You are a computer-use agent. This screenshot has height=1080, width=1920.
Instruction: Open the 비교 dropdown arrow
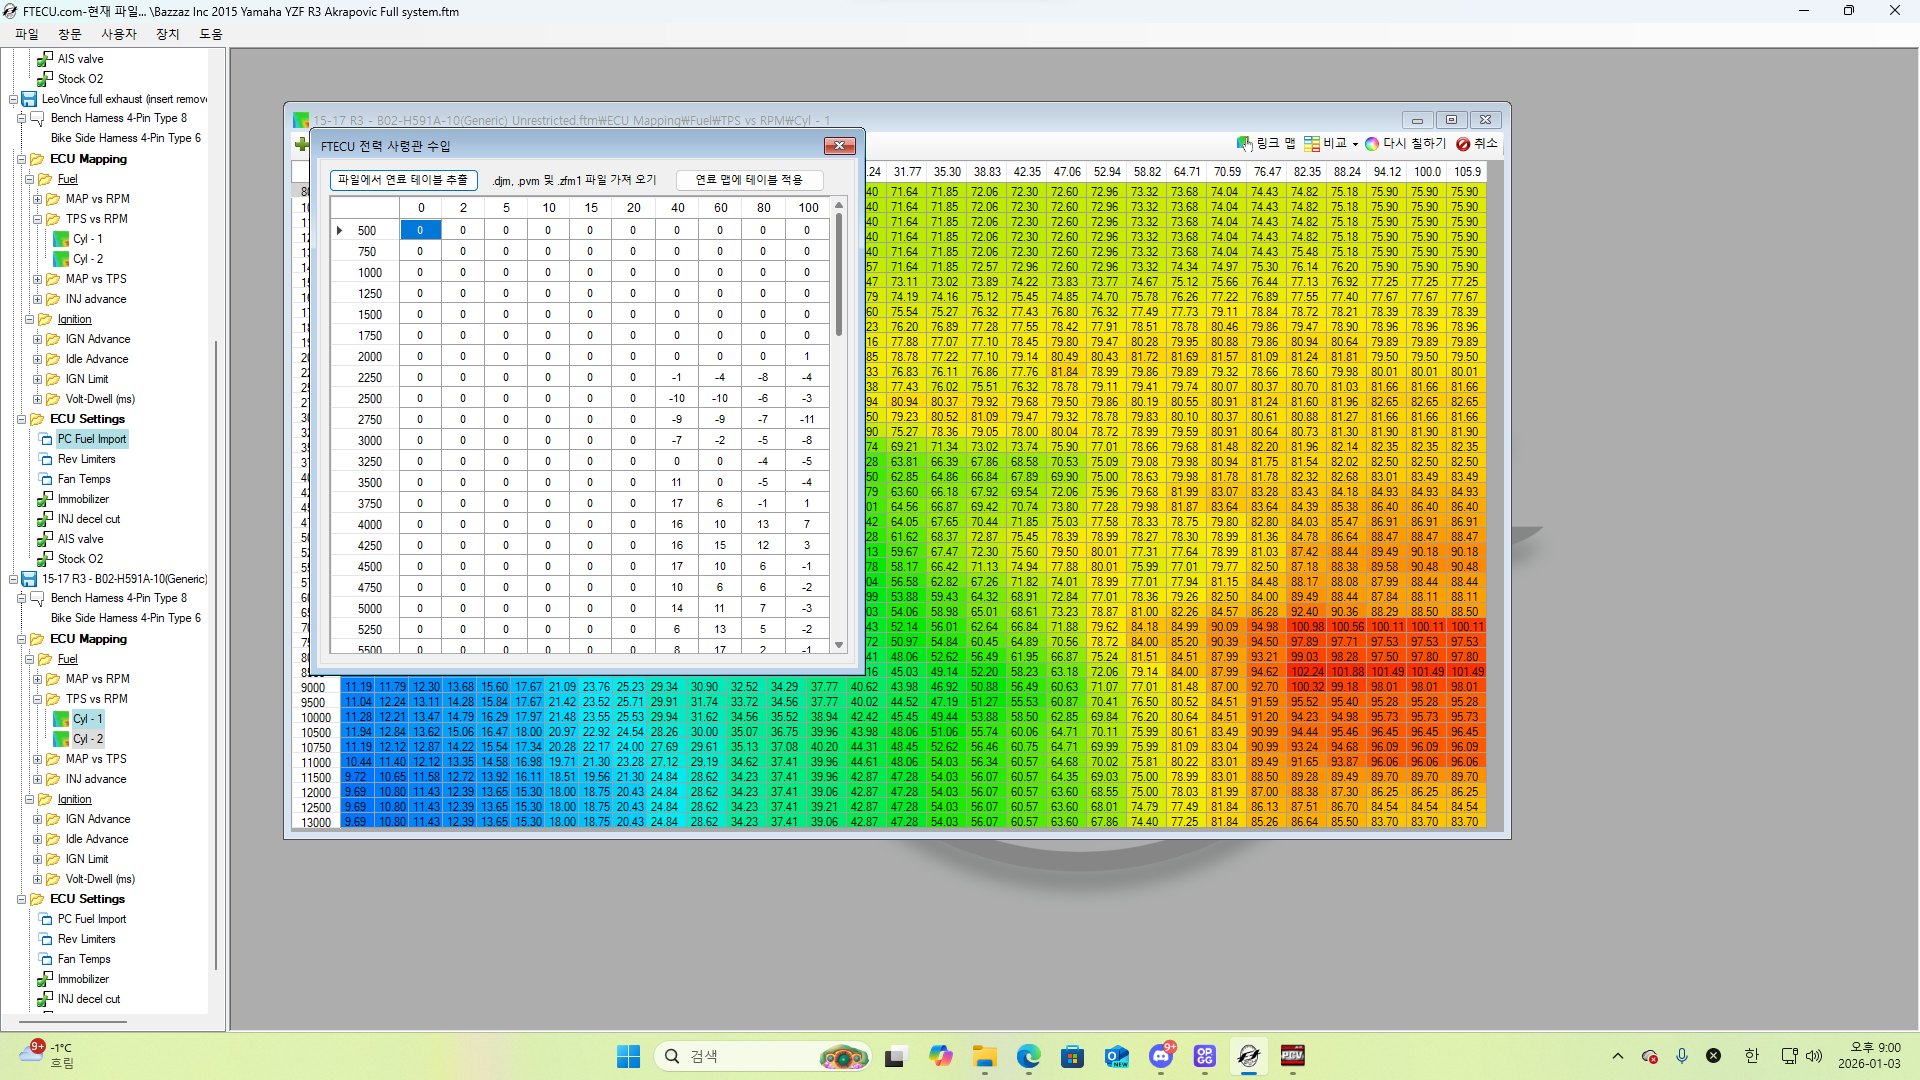pos(1355,144)
